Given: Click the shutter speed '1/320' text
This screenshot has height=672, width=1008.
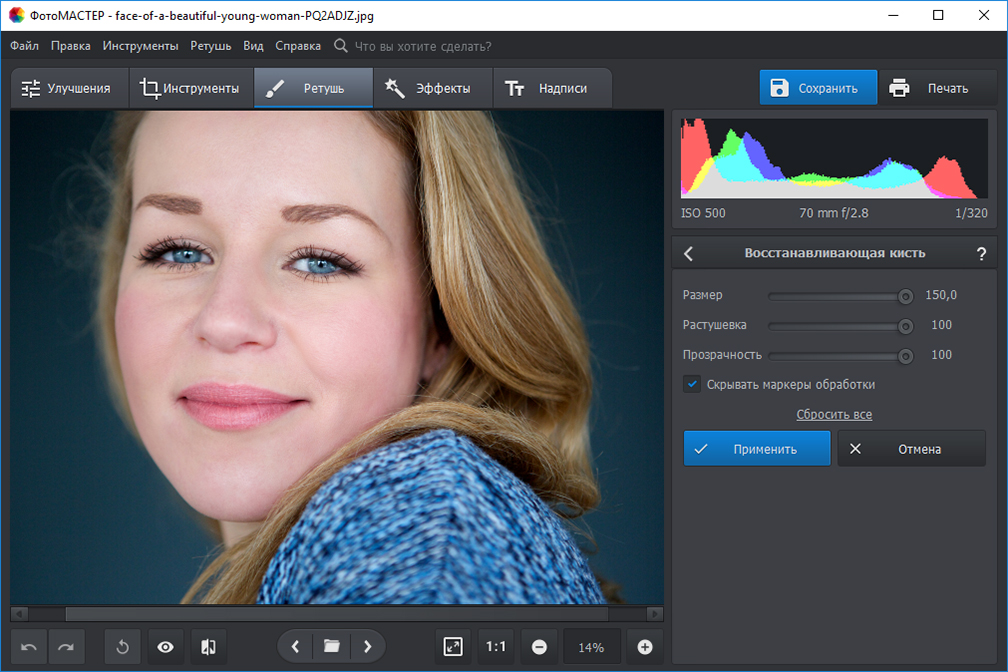Looking at the screenshot, I should [971, 213].
